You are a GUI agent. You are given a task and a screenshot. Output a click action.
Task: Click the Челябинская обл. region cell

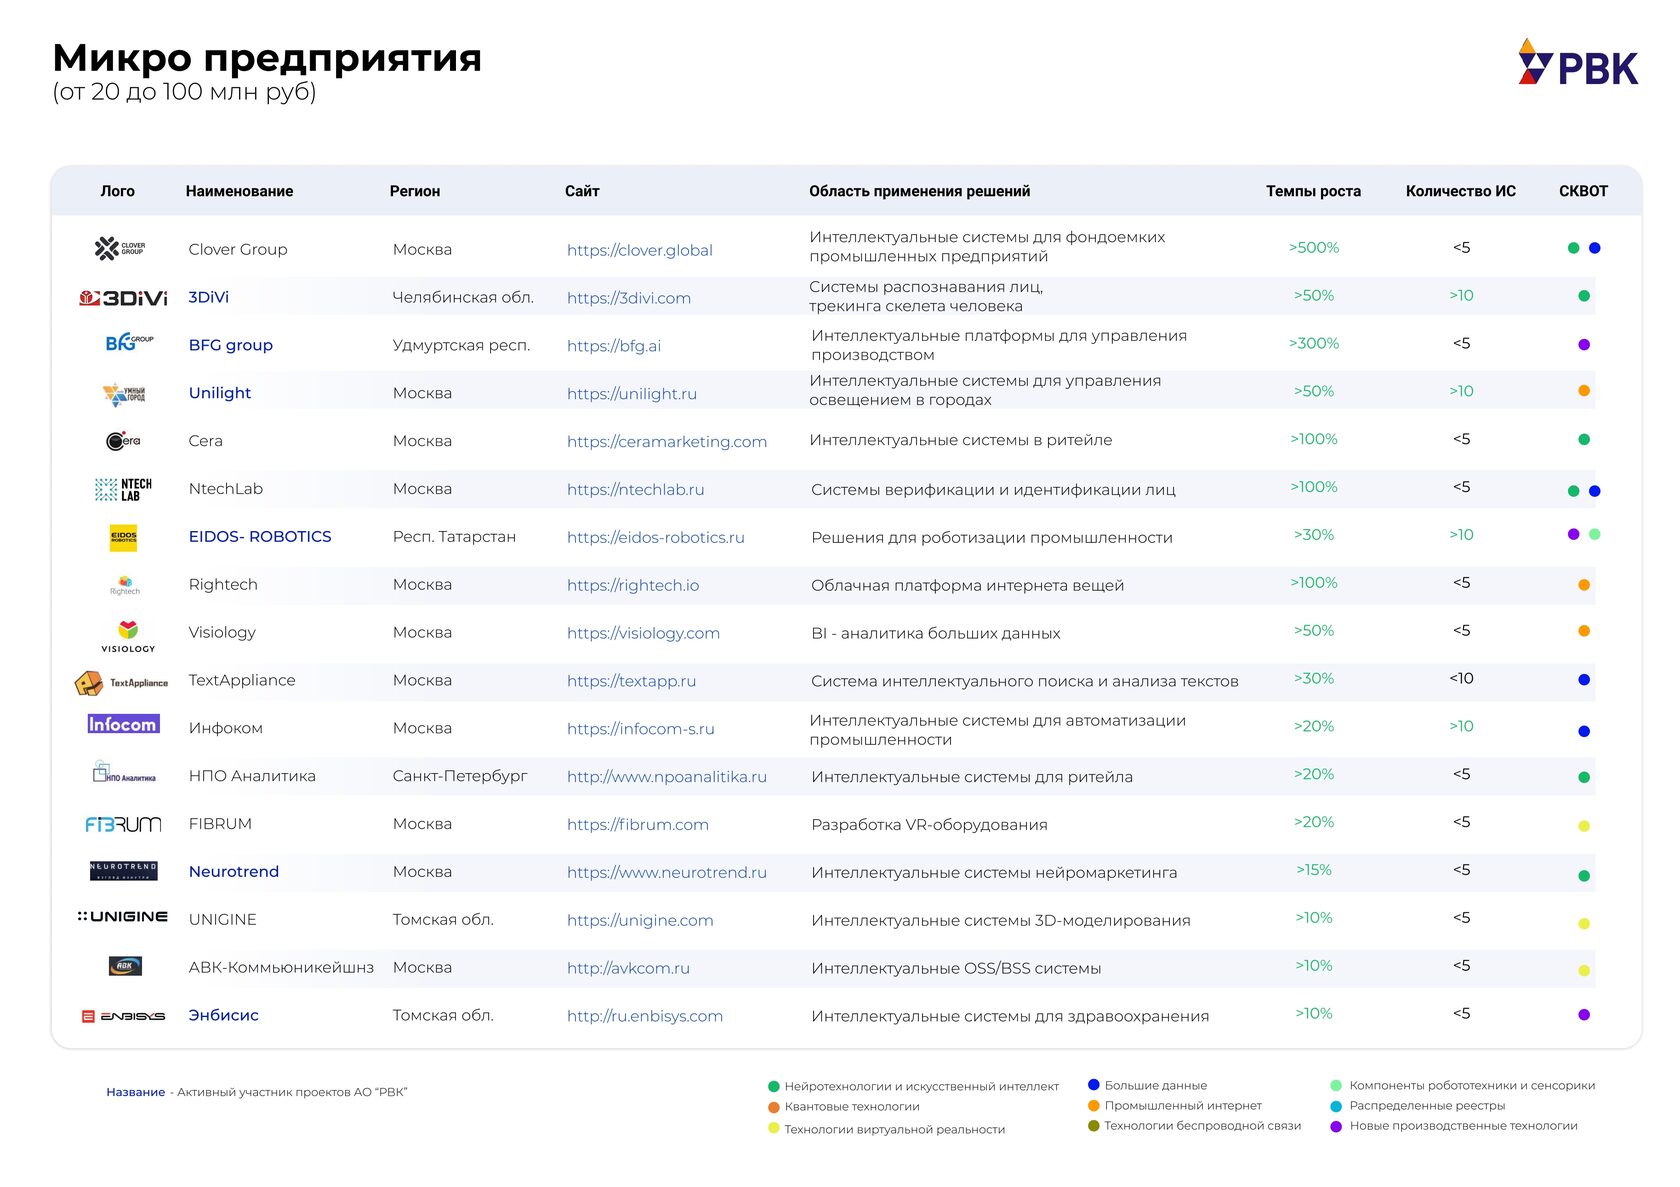463,298
